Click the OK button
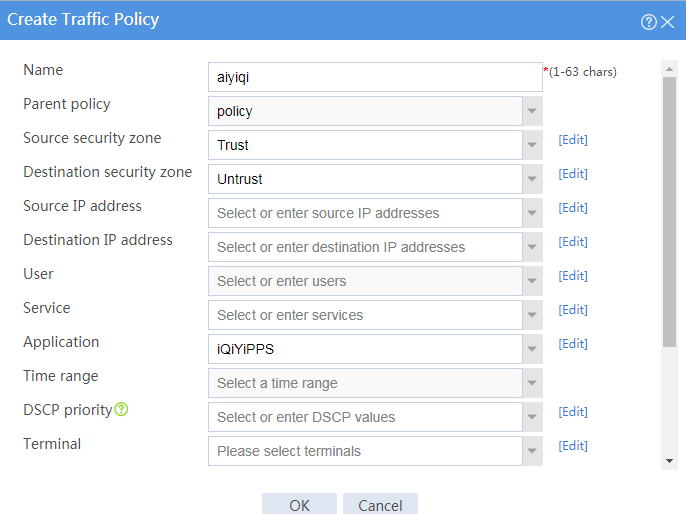686x514 pixels. pos(299,504)
